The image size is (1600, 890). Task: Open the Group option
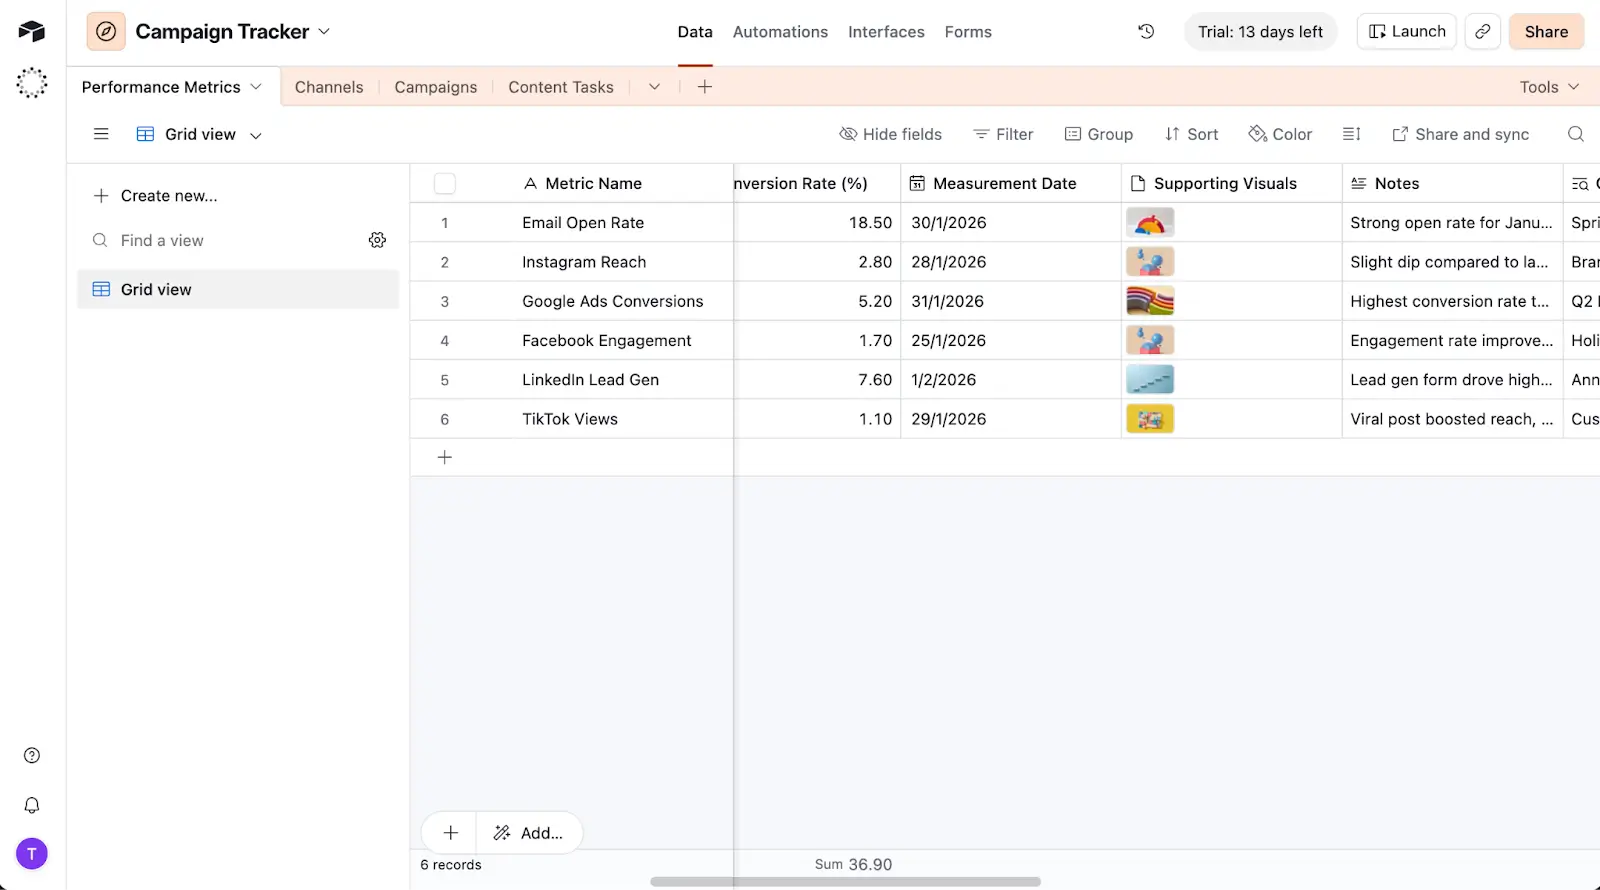coord(1098,134)
